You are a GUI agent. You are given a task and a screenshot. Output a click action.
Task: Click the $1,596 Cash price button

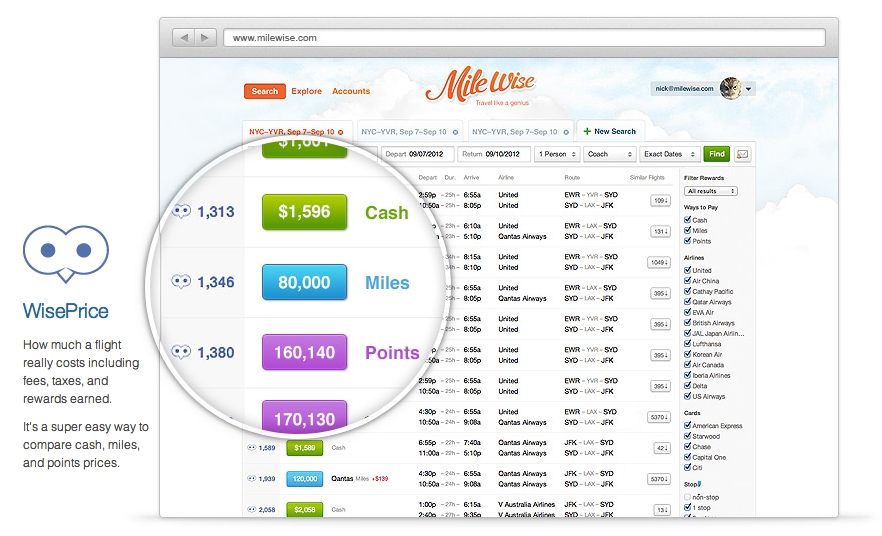304,211
